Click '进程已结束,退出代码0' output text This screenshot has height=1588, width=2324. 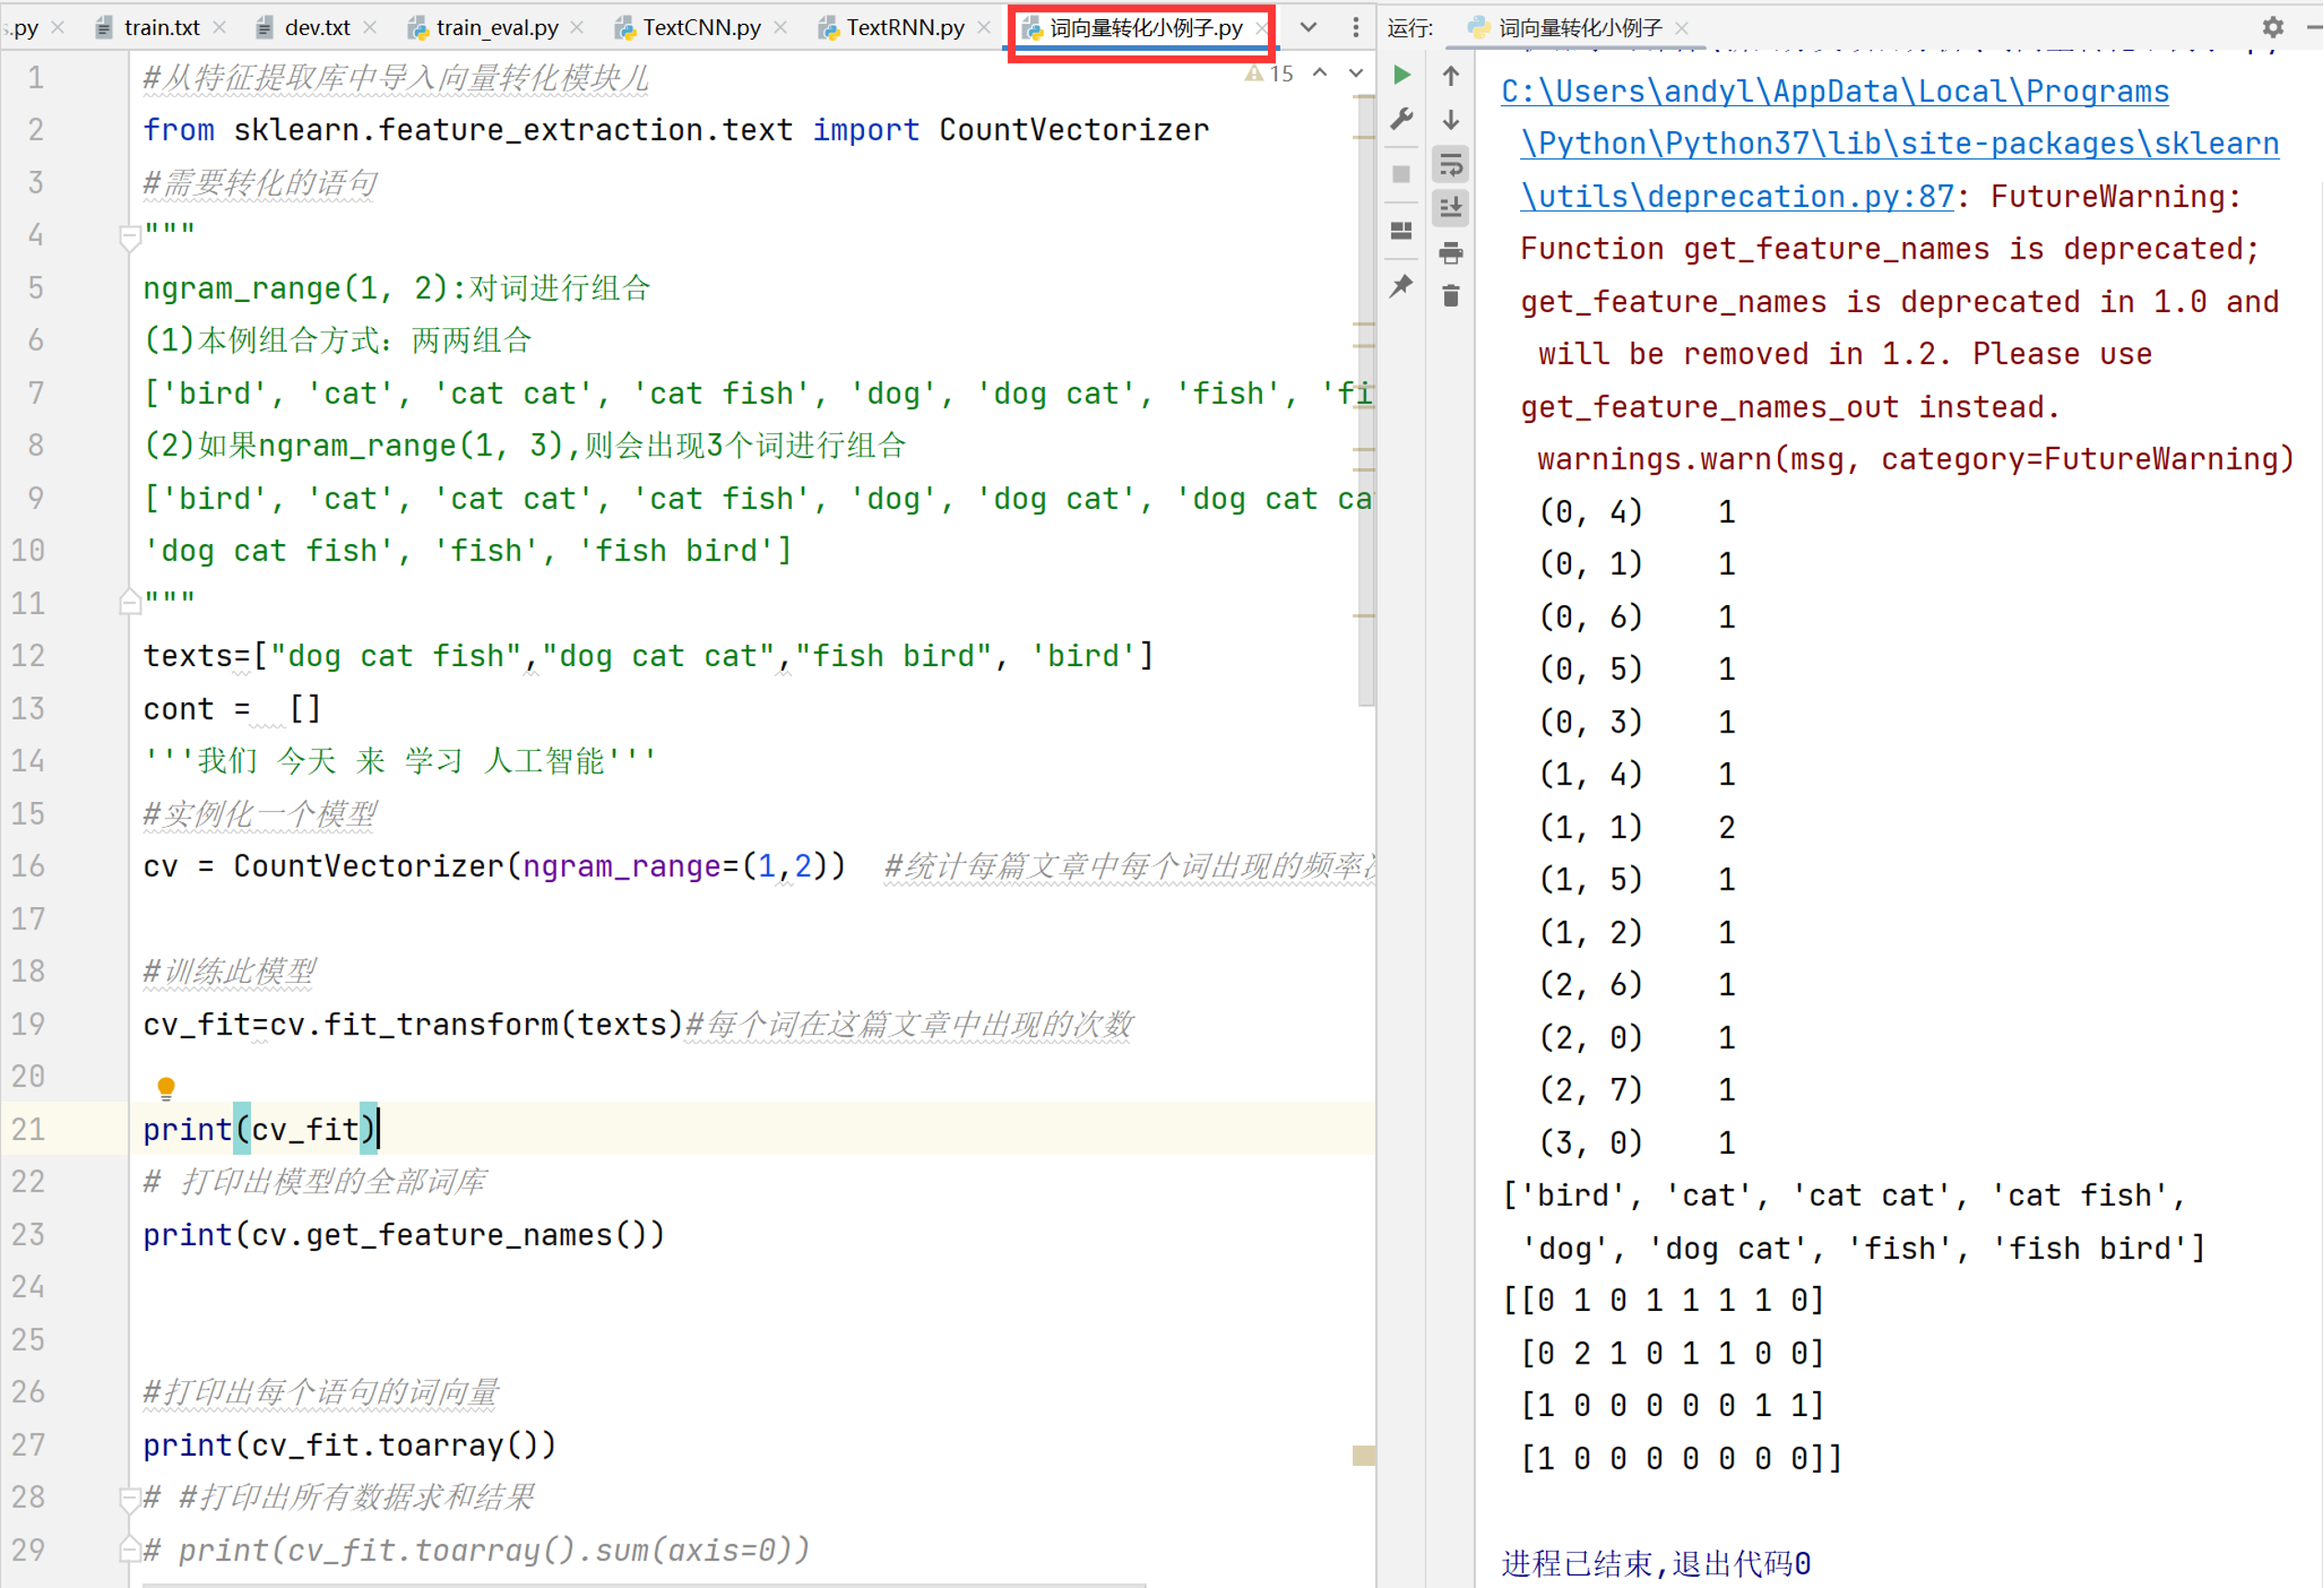click(x=1656, y=1563)
